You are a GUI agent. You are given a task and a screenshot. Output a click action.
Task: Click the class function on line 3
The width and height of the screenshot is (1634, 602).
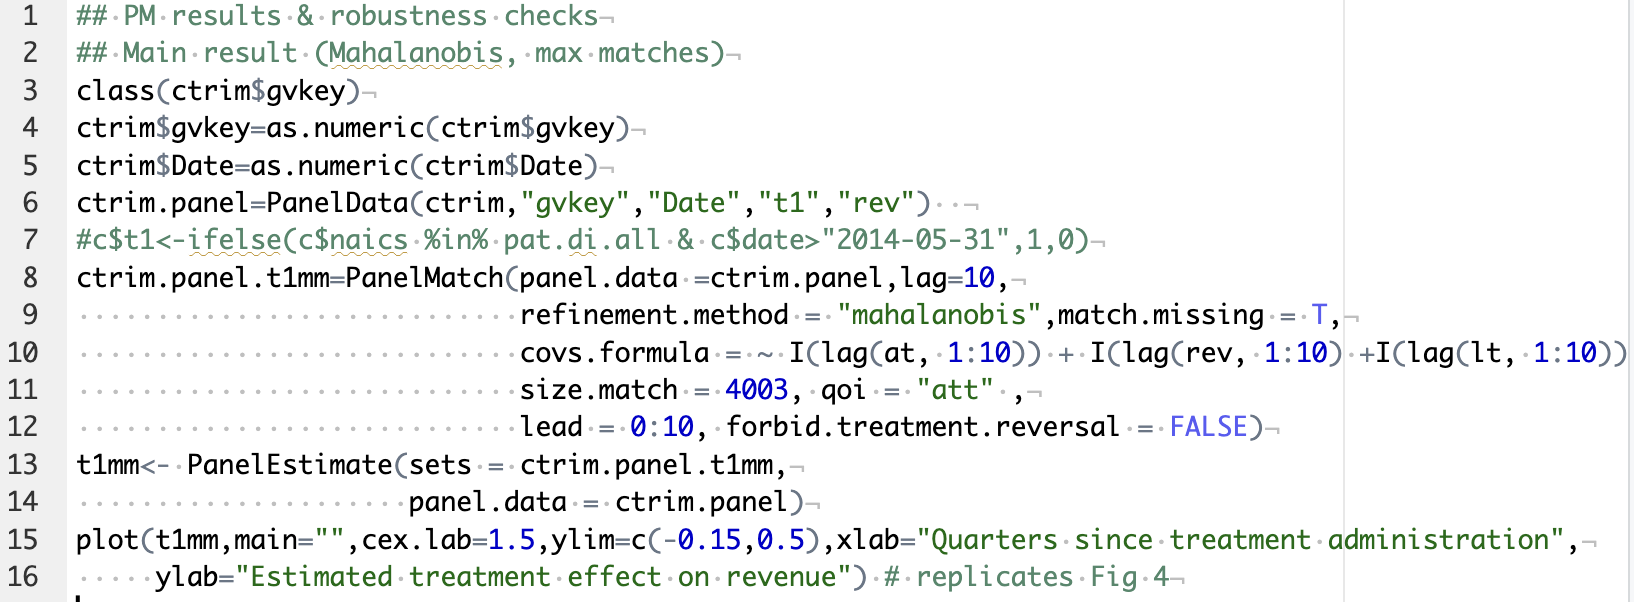coord(115,91)
